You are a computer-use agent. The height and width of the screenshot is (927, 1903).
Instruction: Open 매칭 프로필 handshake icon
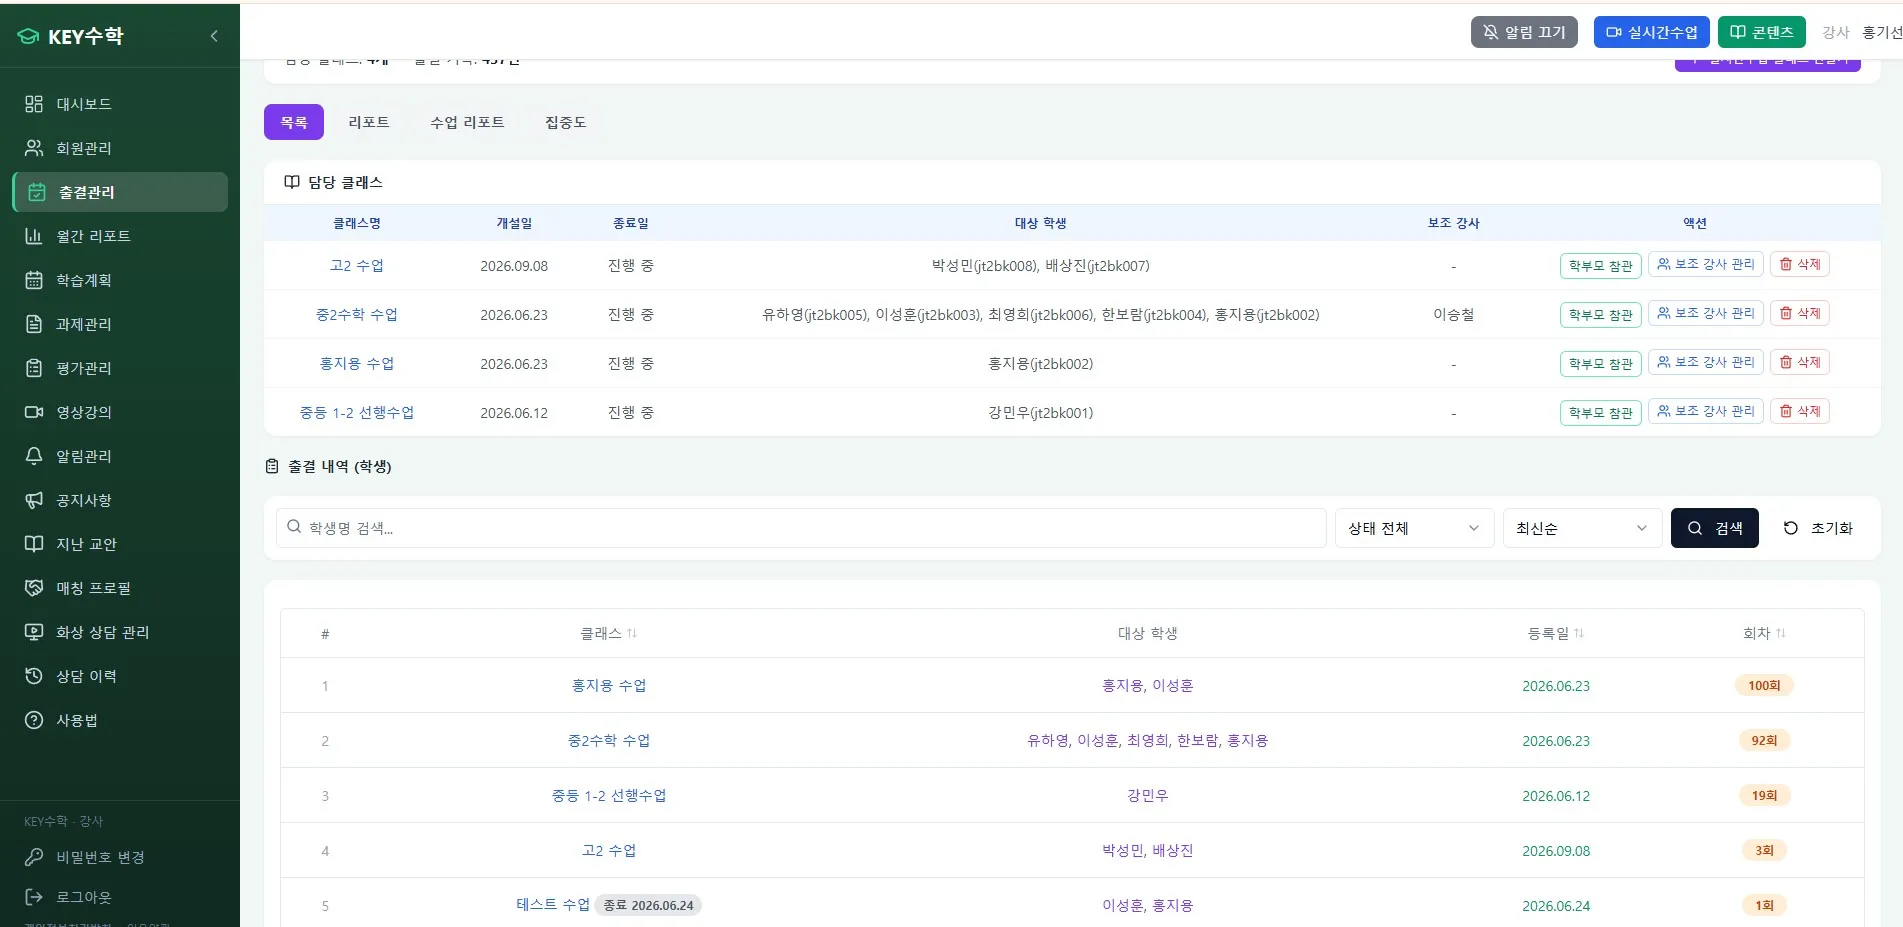(x=34, y=588)
